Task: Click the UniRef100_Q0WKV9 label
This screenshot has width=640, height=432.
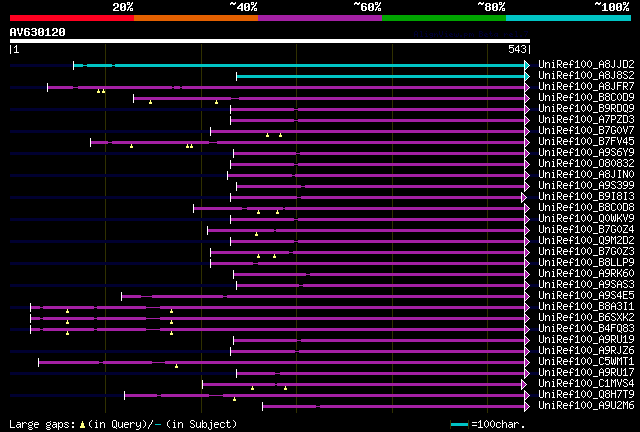Action: click(x=586, y=218)
